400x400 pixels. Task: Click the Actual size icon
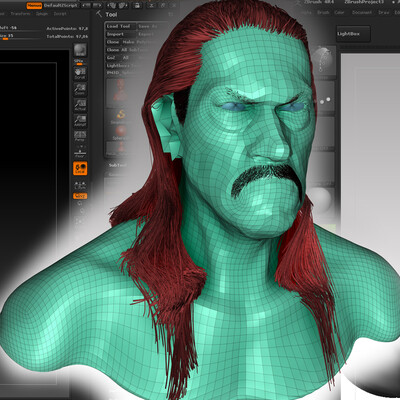pyautogui.click(x=80, y=105)
